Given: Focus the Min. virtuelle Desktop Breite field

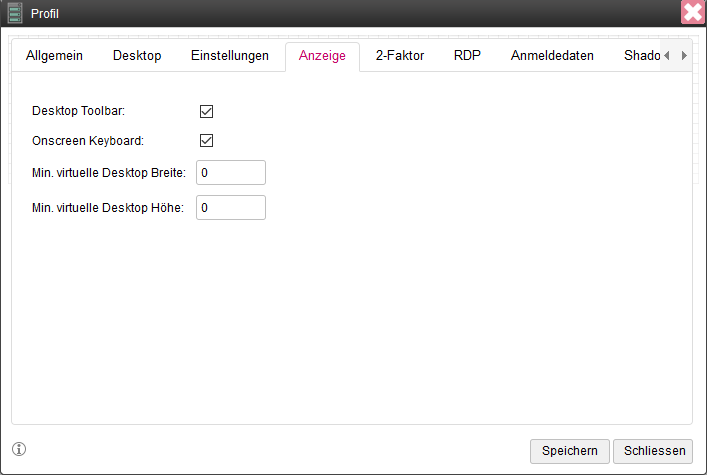Looking at the screenshot, I should [231, 172].
